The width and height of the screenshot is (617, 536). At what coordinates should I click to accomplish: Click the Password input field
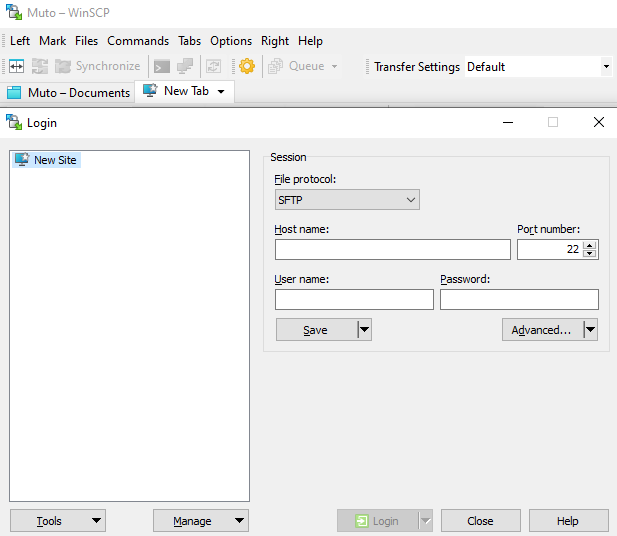coord(519,299)
